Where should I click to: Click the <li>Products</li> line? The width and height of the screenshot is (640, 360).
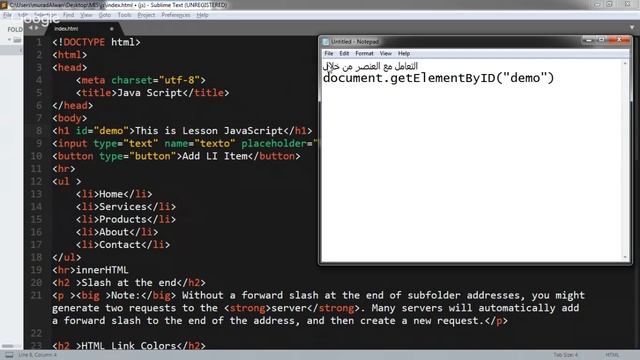[x=126, y=219]
